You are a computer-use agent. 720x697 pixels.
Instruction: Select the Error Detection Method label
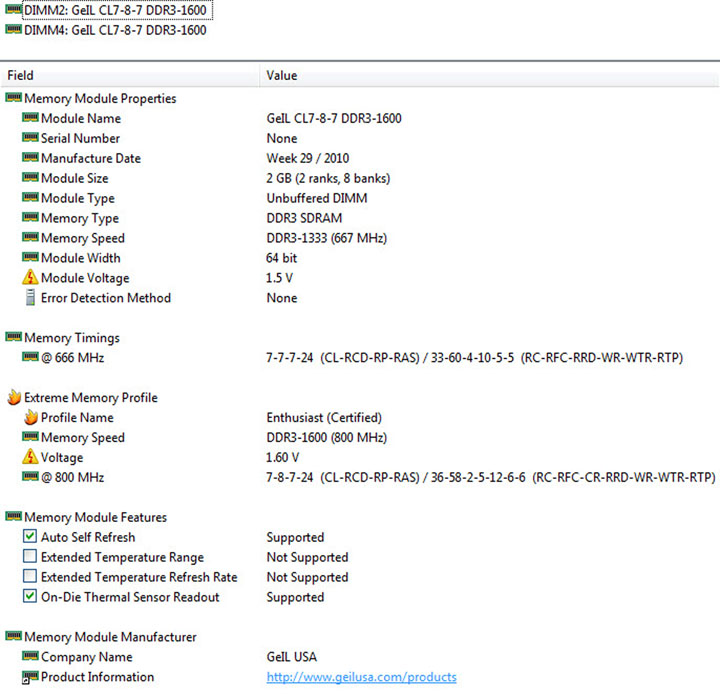[x=106, y=298]
